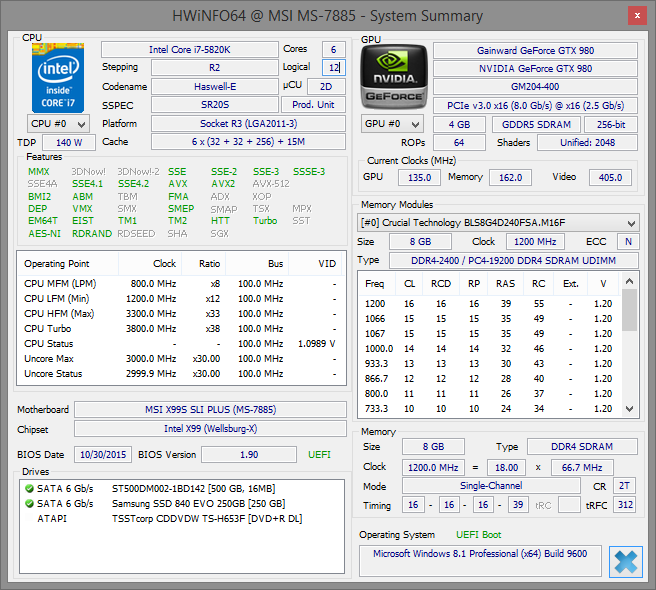Click the SSPEC value SR20S
The width and height of the screenshot is (656, 590).
pyautogui.click(x=215, y=105)
